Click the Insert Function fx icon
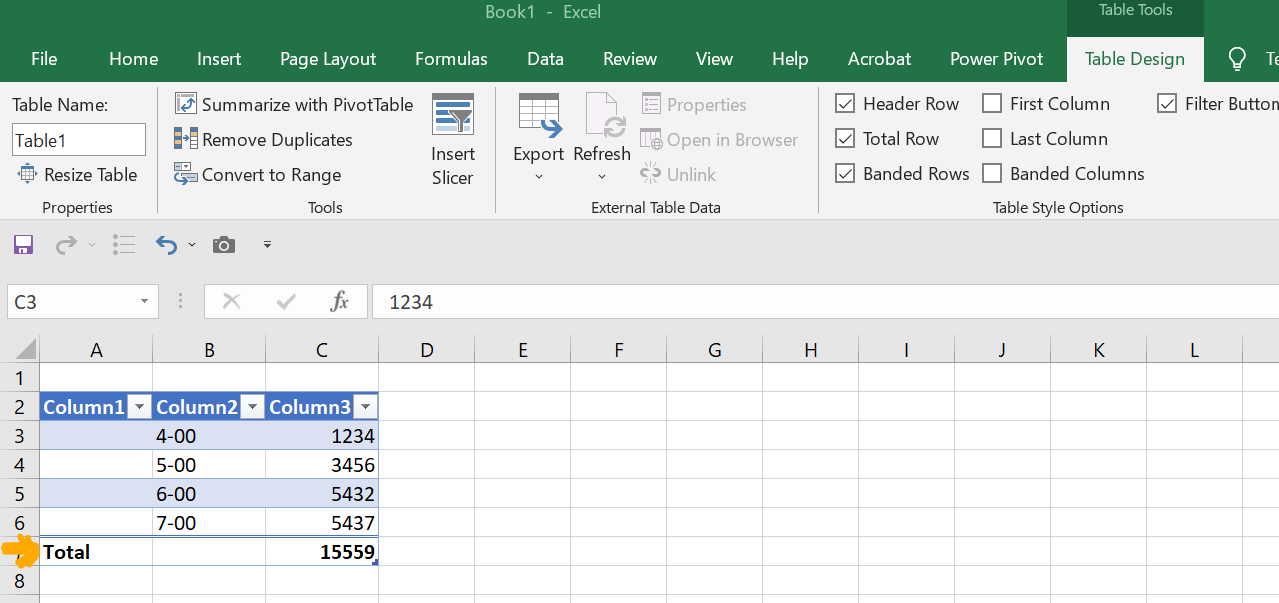 point(339,301)
